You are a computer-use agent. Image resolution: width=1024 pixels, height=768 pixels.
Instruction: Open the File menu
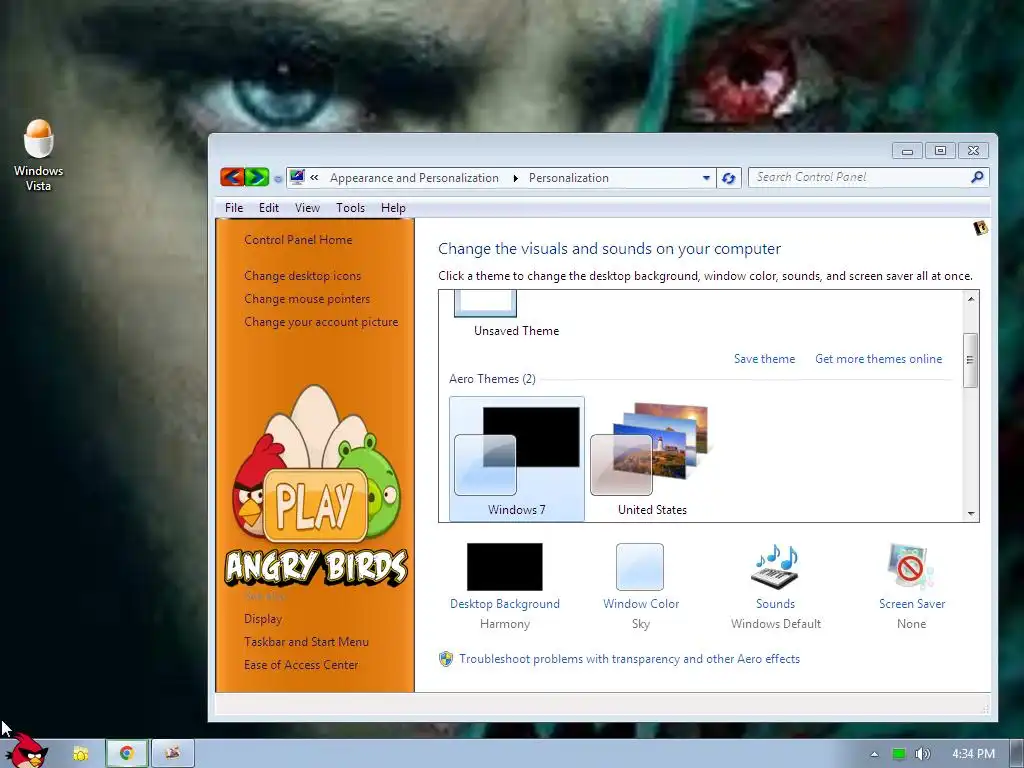click(x=234, y=208)
